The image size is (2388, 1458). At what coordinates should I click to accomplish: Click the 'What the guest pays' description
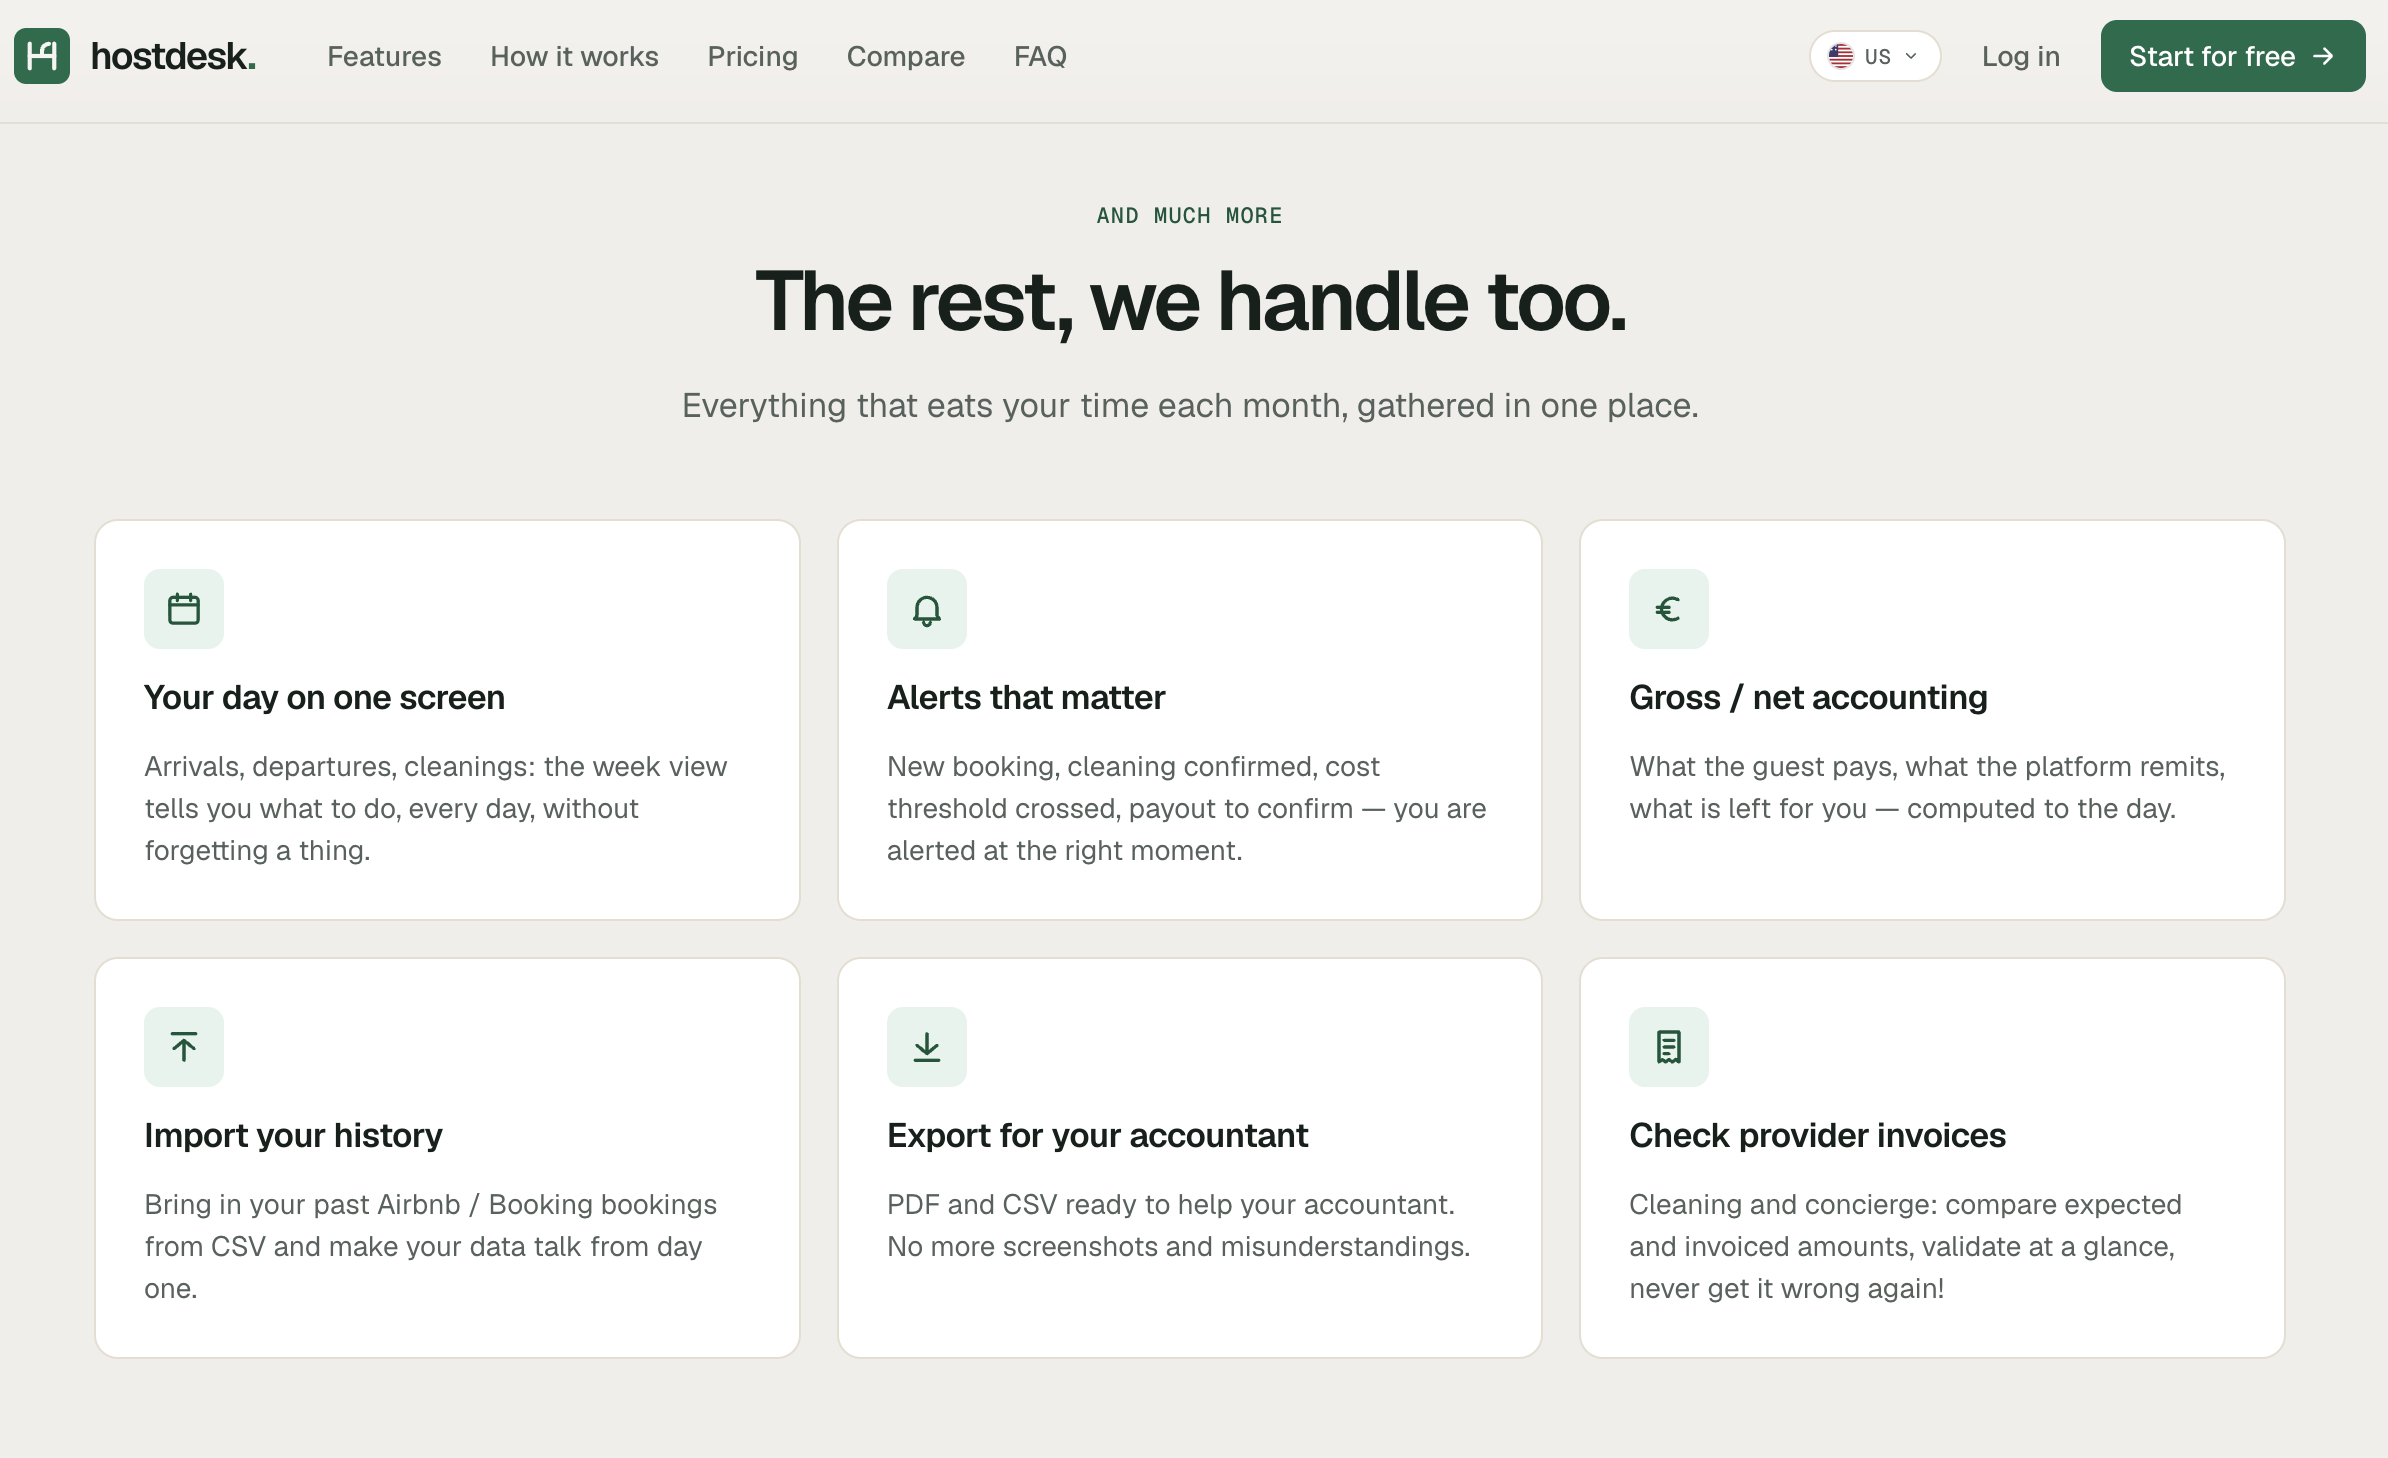(x=1927, y=787)
